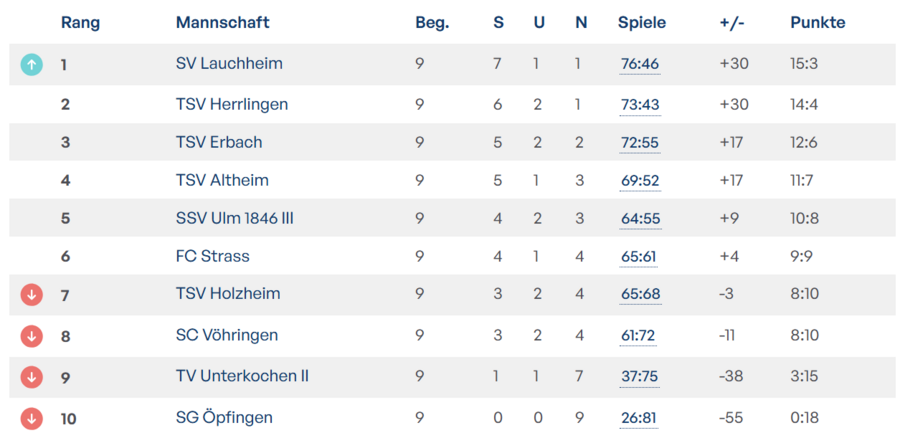Click the Mannschaft column header

tap(222, 22)
